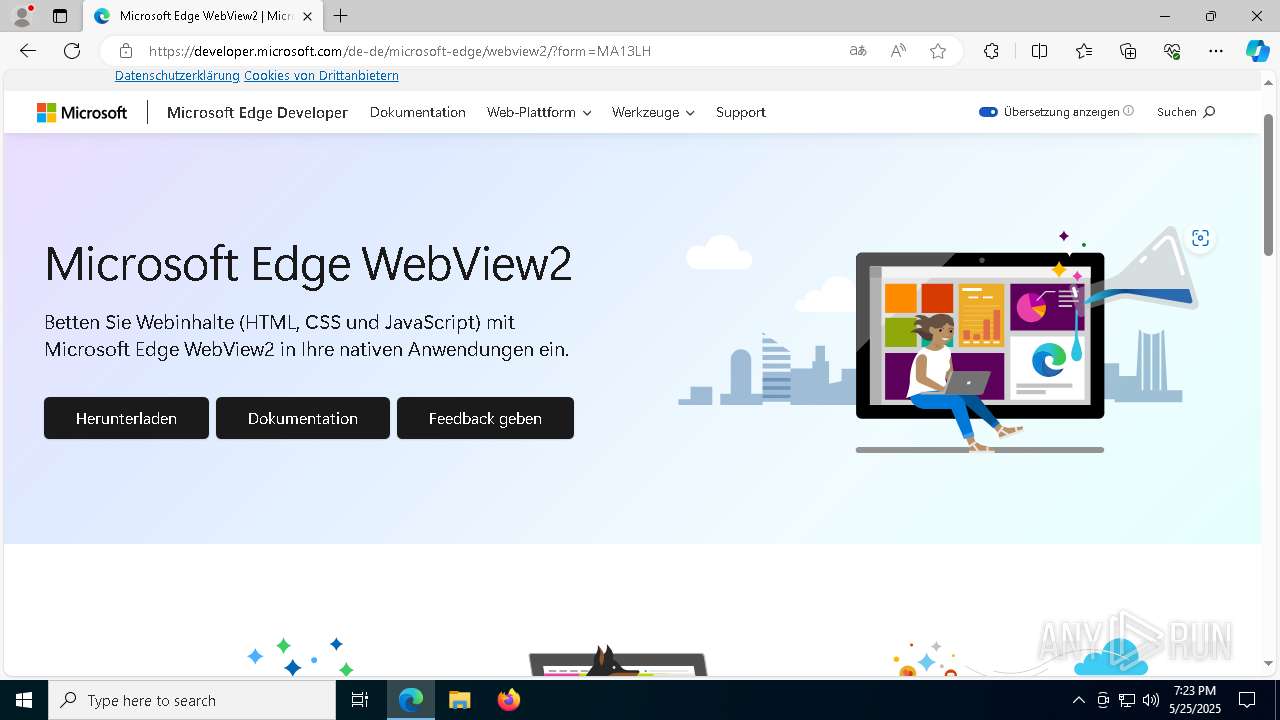Open the Dokumentation nav item
This screenshot has width=1280, height=720.
(x=418, y=113)
